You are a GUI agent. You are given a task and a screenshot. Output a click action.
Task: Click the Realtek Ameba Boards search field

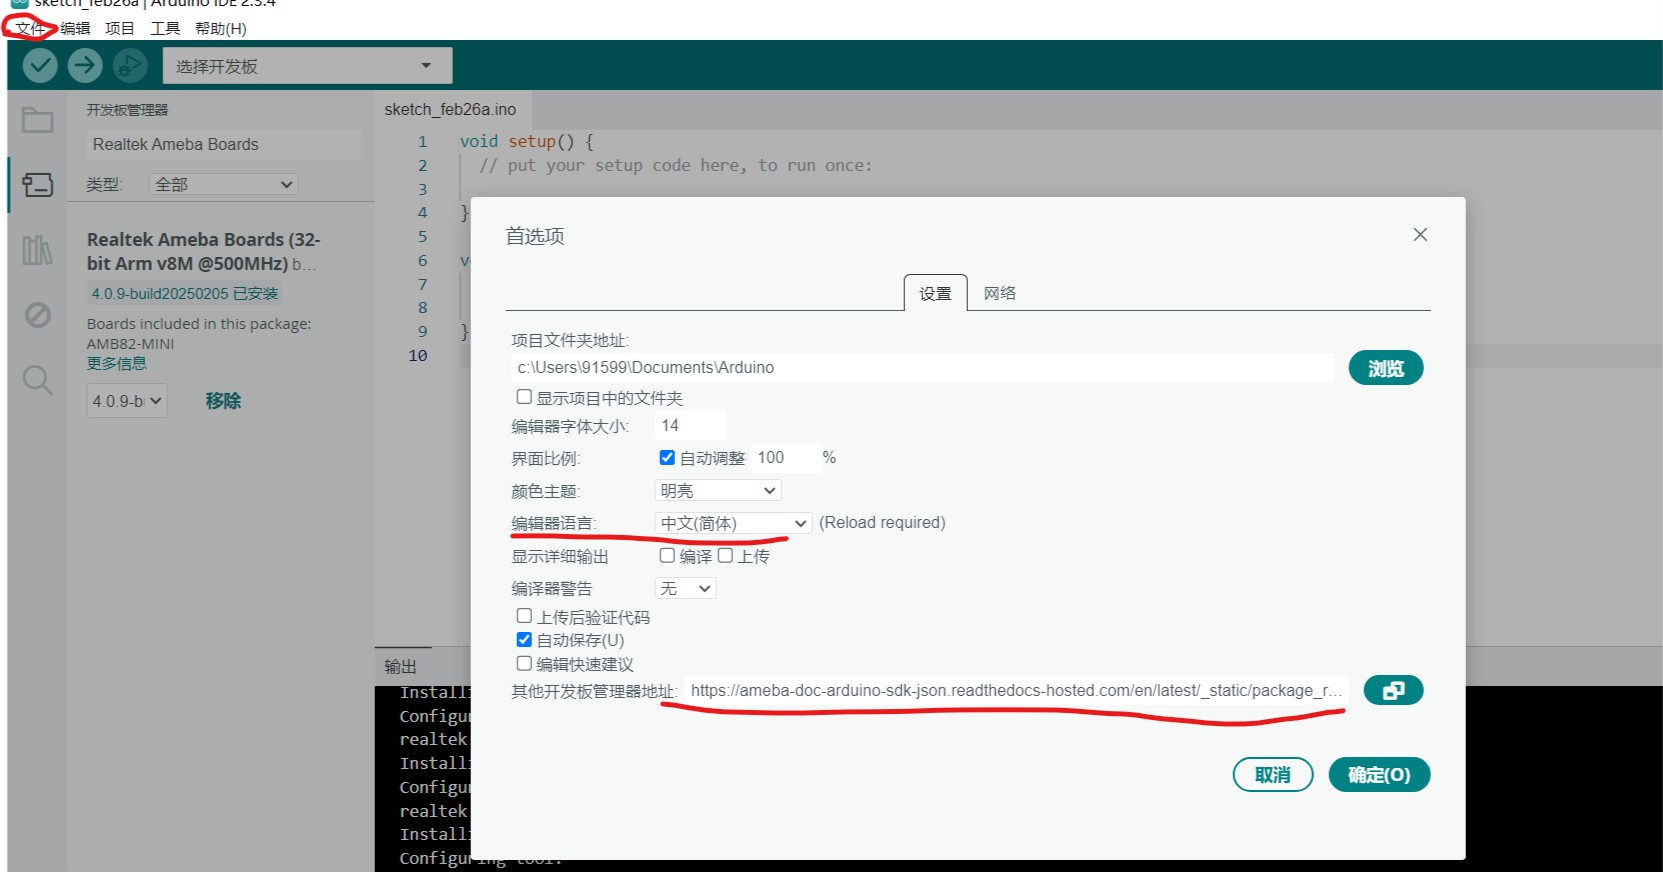click(223, 144)
